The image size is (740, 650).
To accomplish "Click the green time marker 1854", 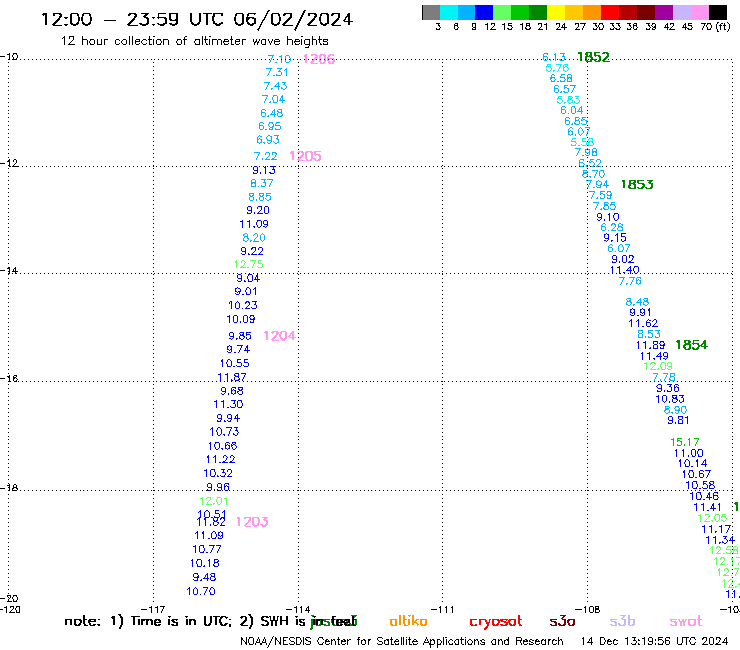I will tap(691, 345).
